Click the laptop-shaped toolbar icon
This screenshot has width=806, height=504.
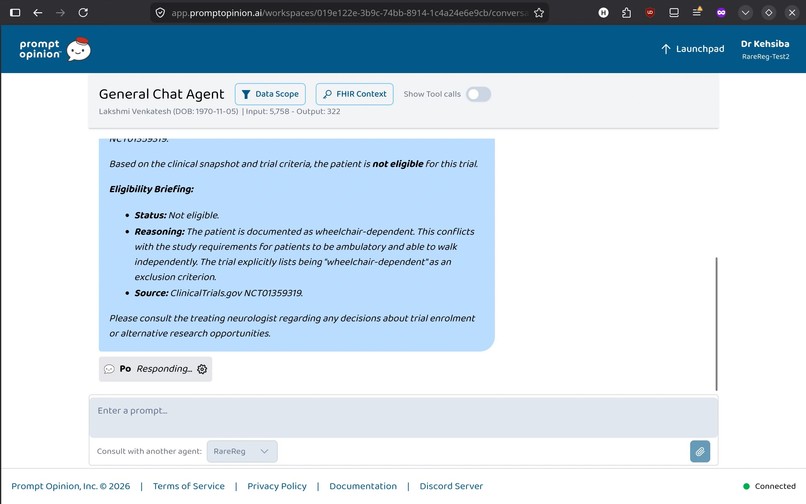[673, 13]
